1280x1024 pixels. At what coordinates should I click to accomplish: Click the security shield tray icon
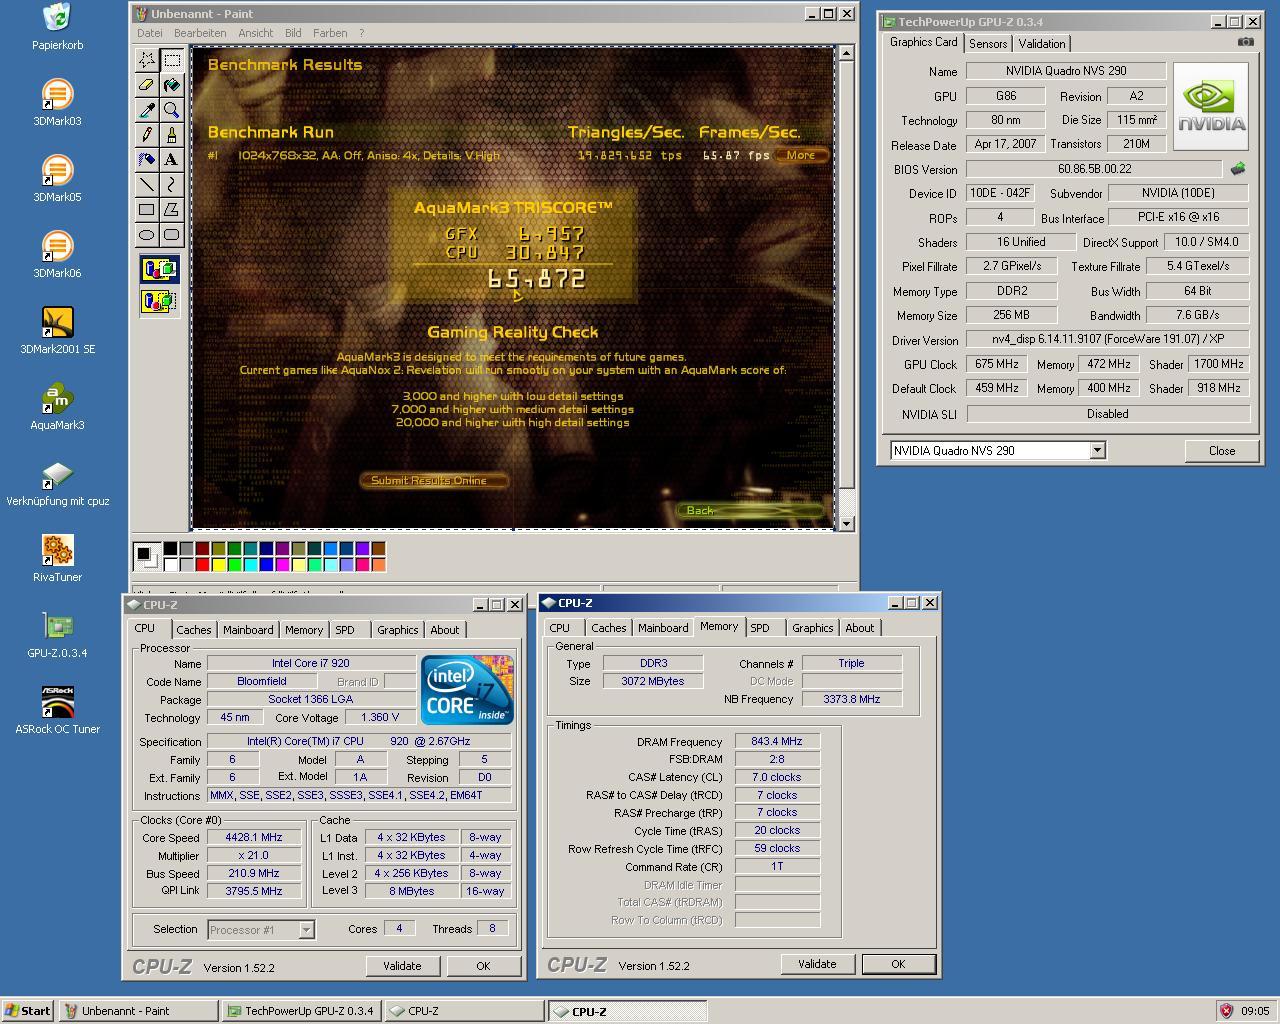pyautogui.click(x=1225, y=1011)
